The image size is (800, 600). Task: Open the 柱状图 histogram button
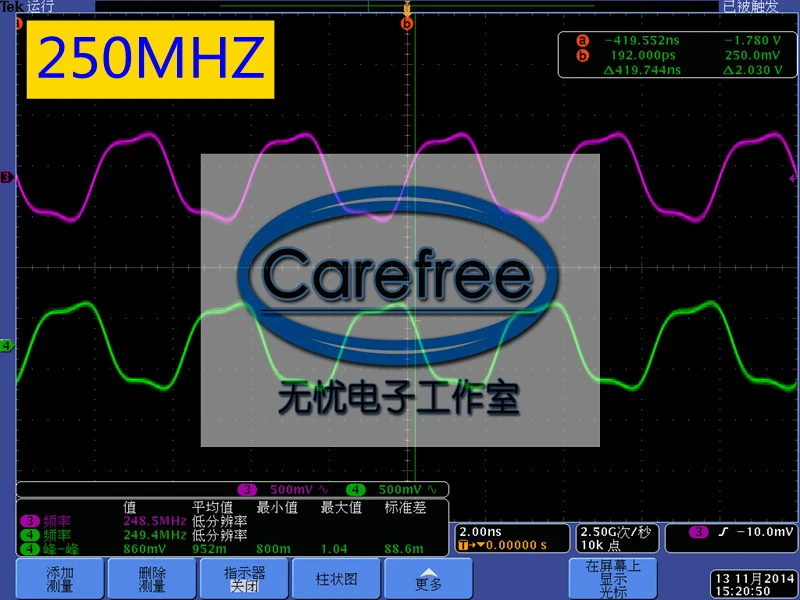pyautogui.click(x=336, y=579)
